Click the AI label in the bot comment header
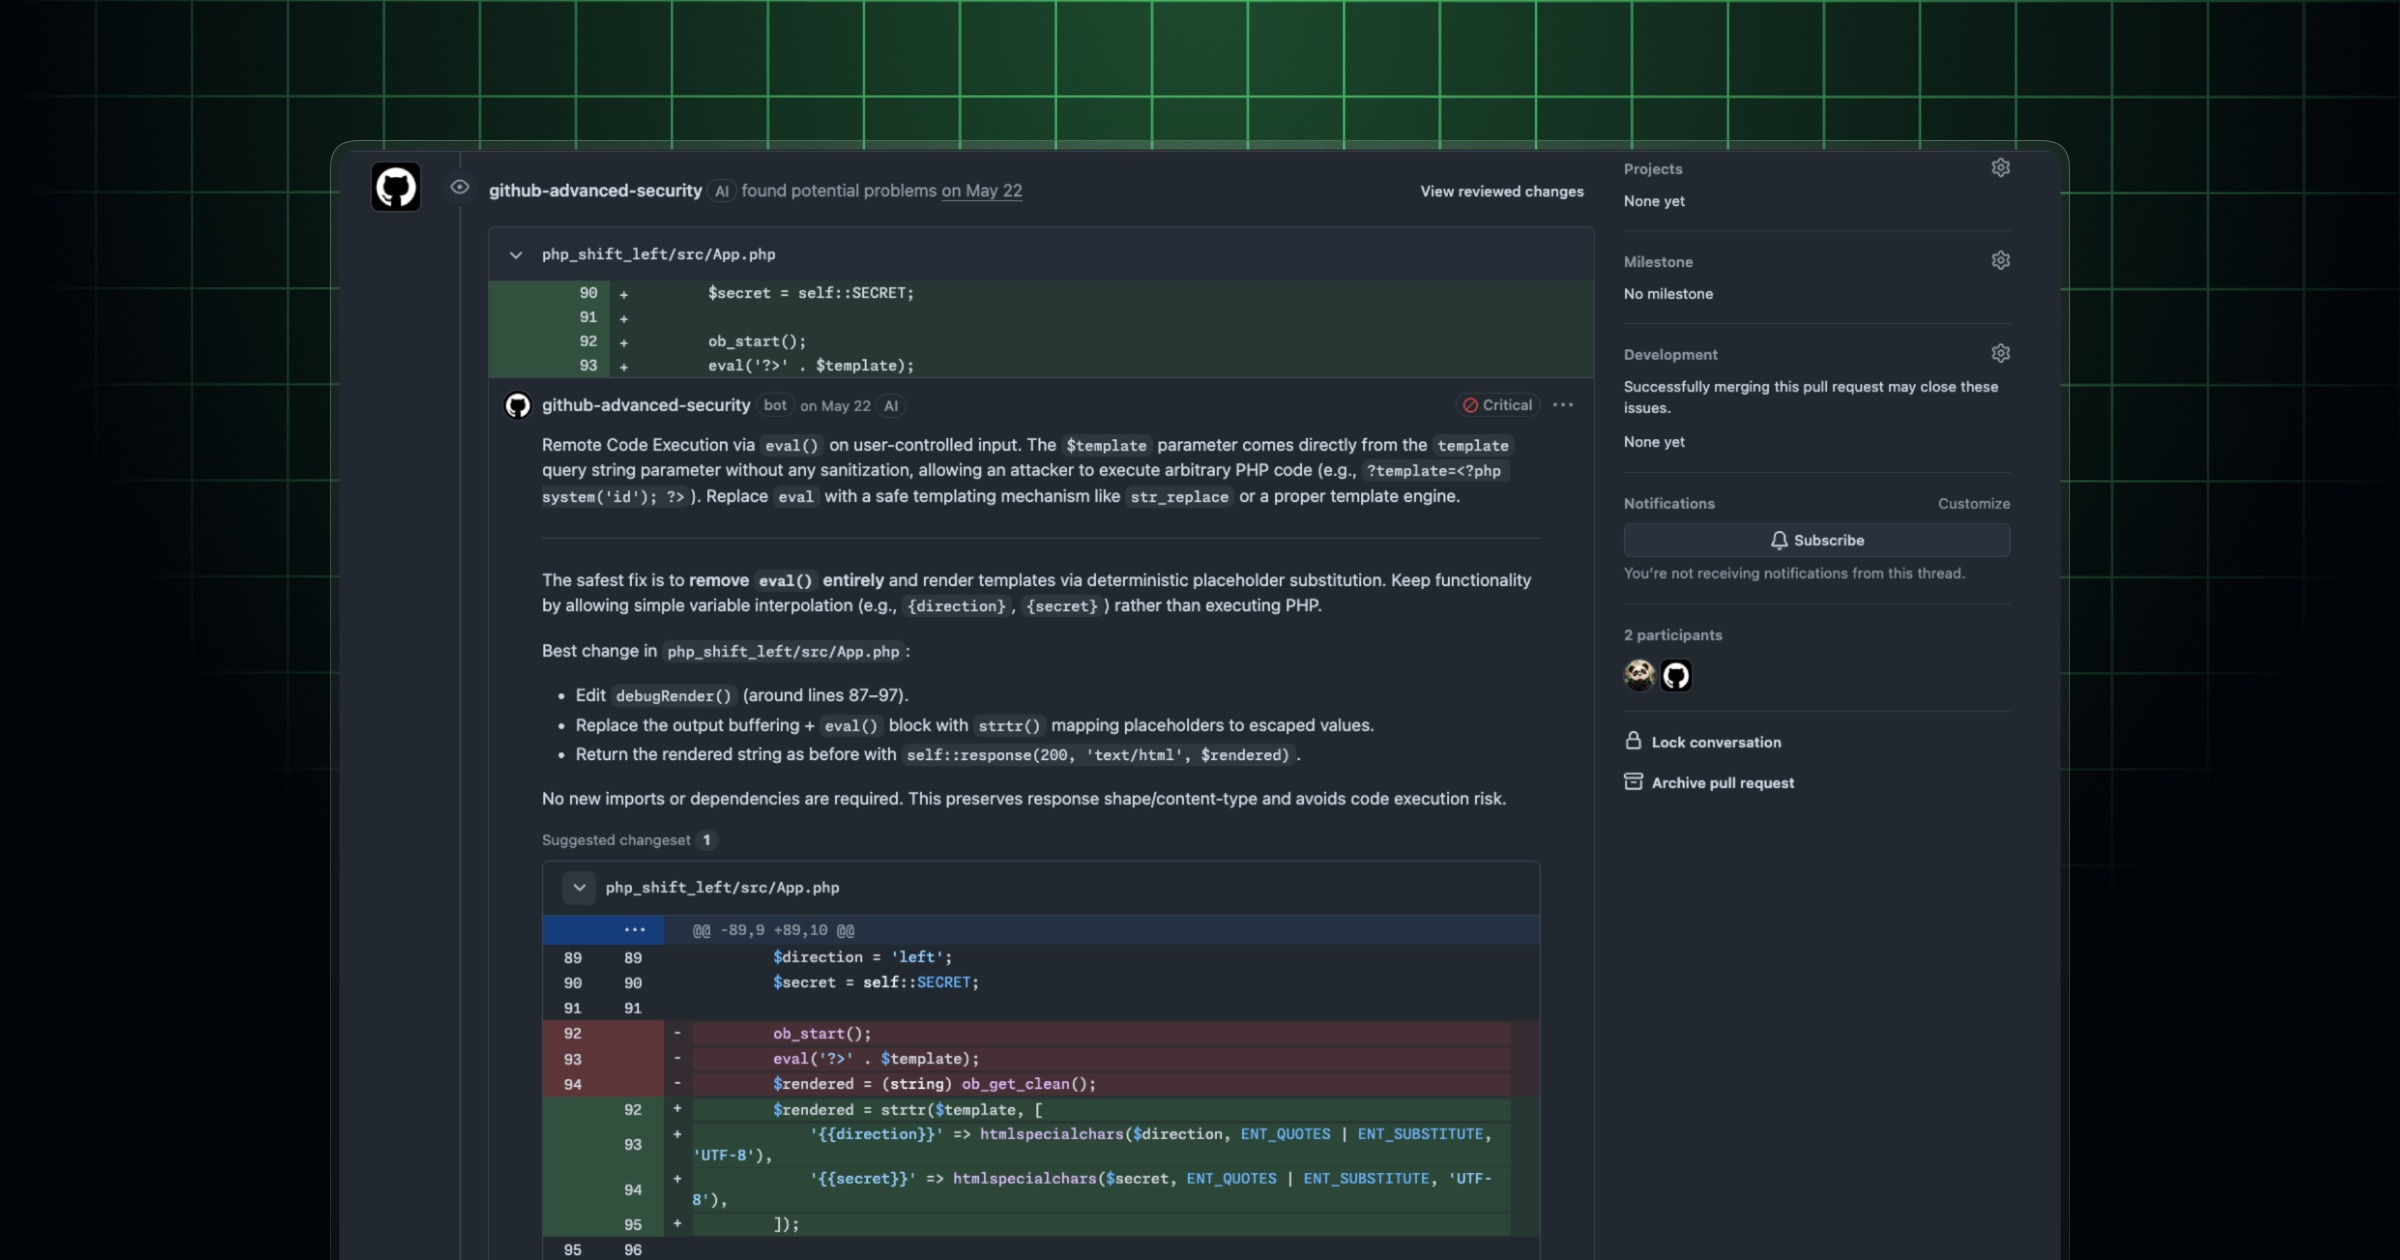The image size is (2400, 1260). click(x=891, y=406)
